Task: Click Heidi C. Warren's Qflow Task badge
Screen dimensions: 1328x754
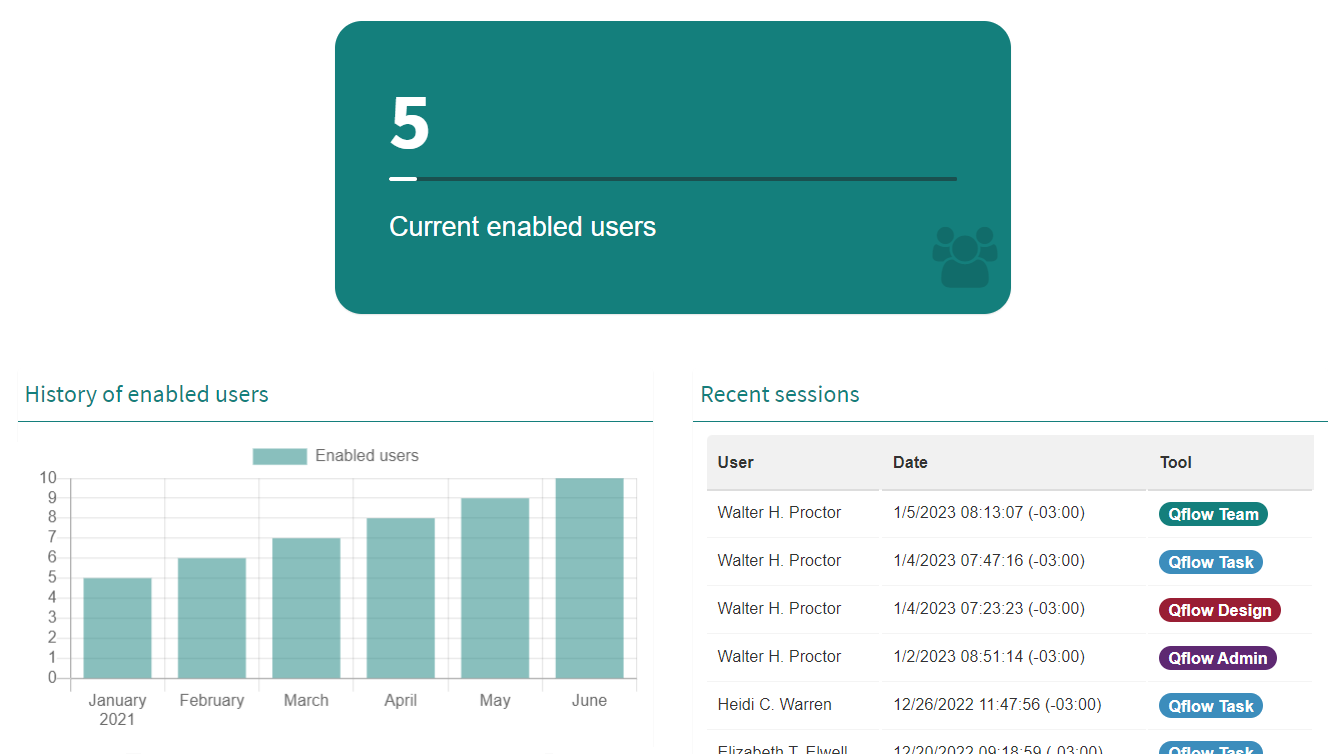Action: click(1210, 706)
